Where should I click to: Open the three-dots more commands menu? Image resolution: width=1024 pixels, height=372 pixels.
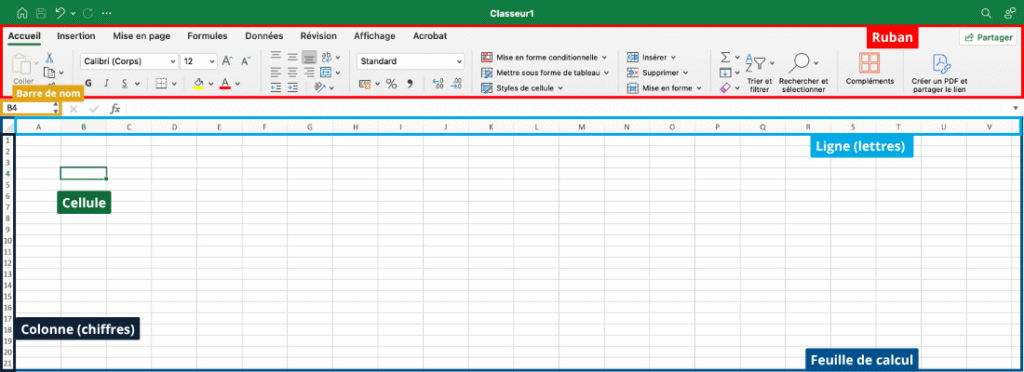pyautogui.click(x=107, y=13)
